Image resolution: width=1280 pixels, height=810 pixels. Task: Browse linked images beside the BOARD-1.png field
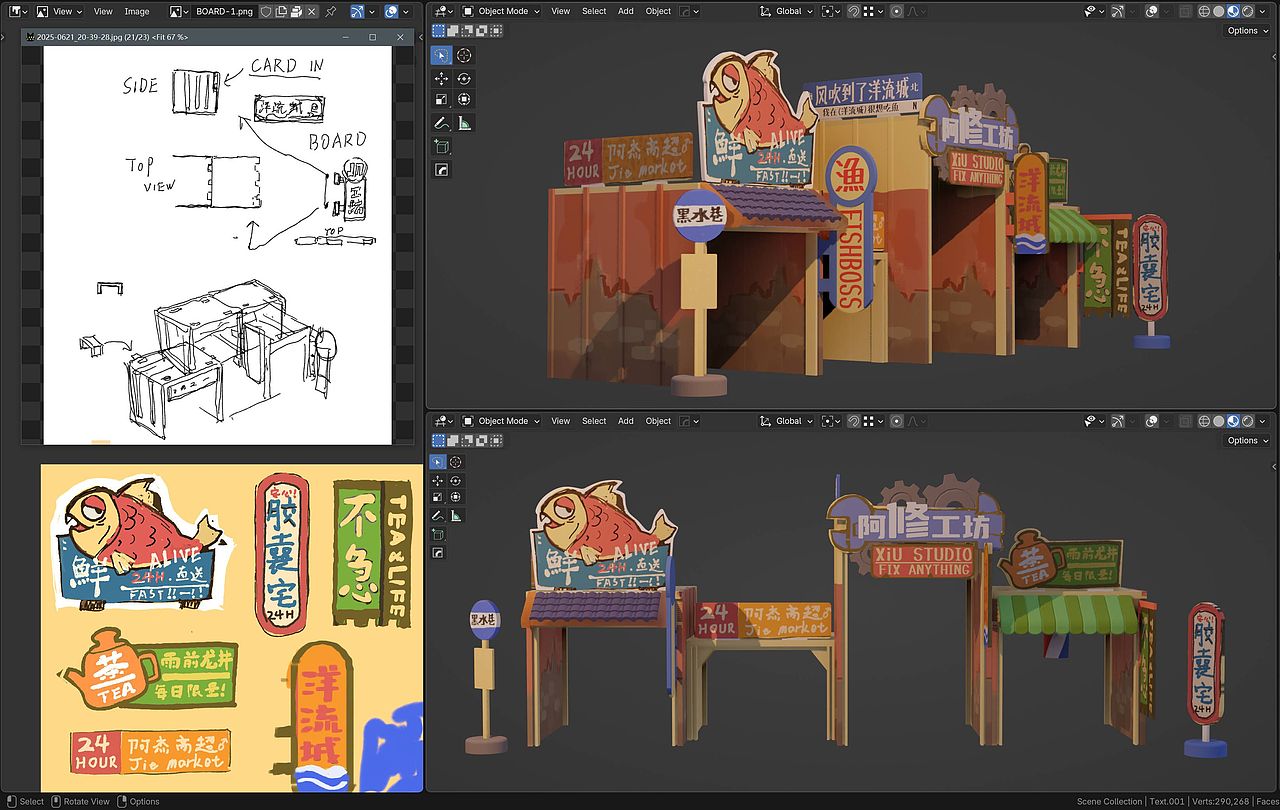[x=178, y=11]
